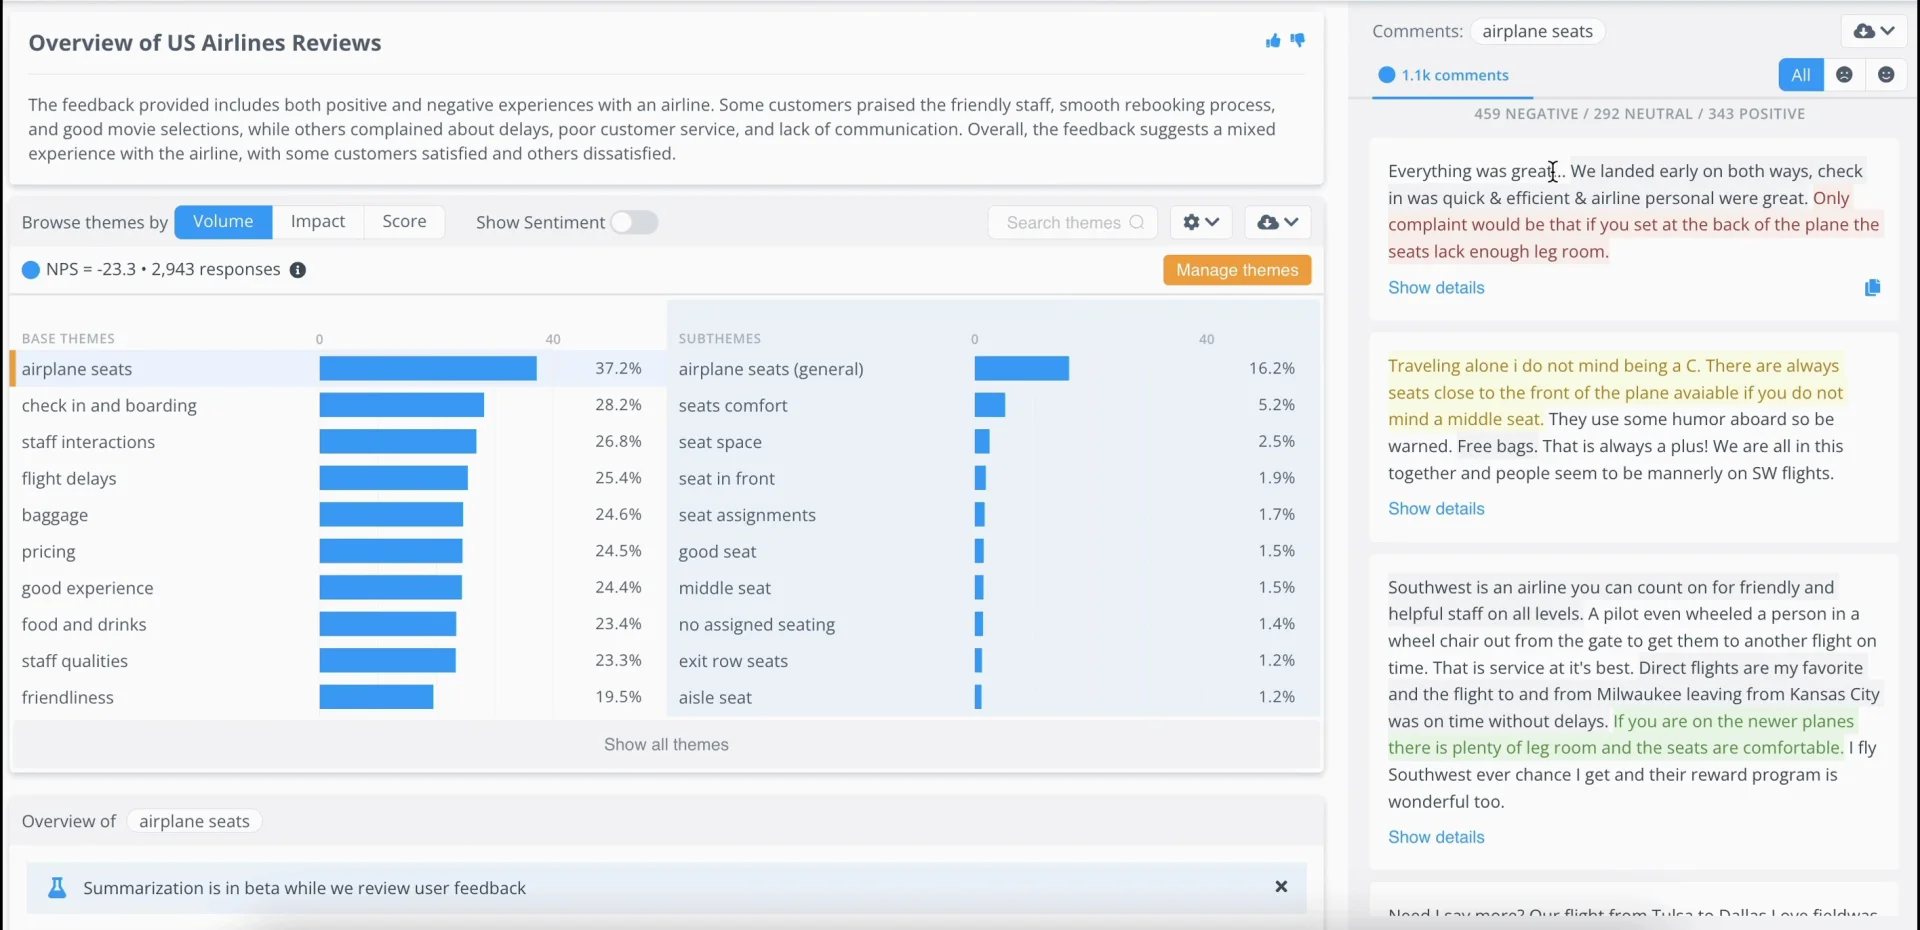Click the airplane seats tag in Comments header

[1537, 31]
